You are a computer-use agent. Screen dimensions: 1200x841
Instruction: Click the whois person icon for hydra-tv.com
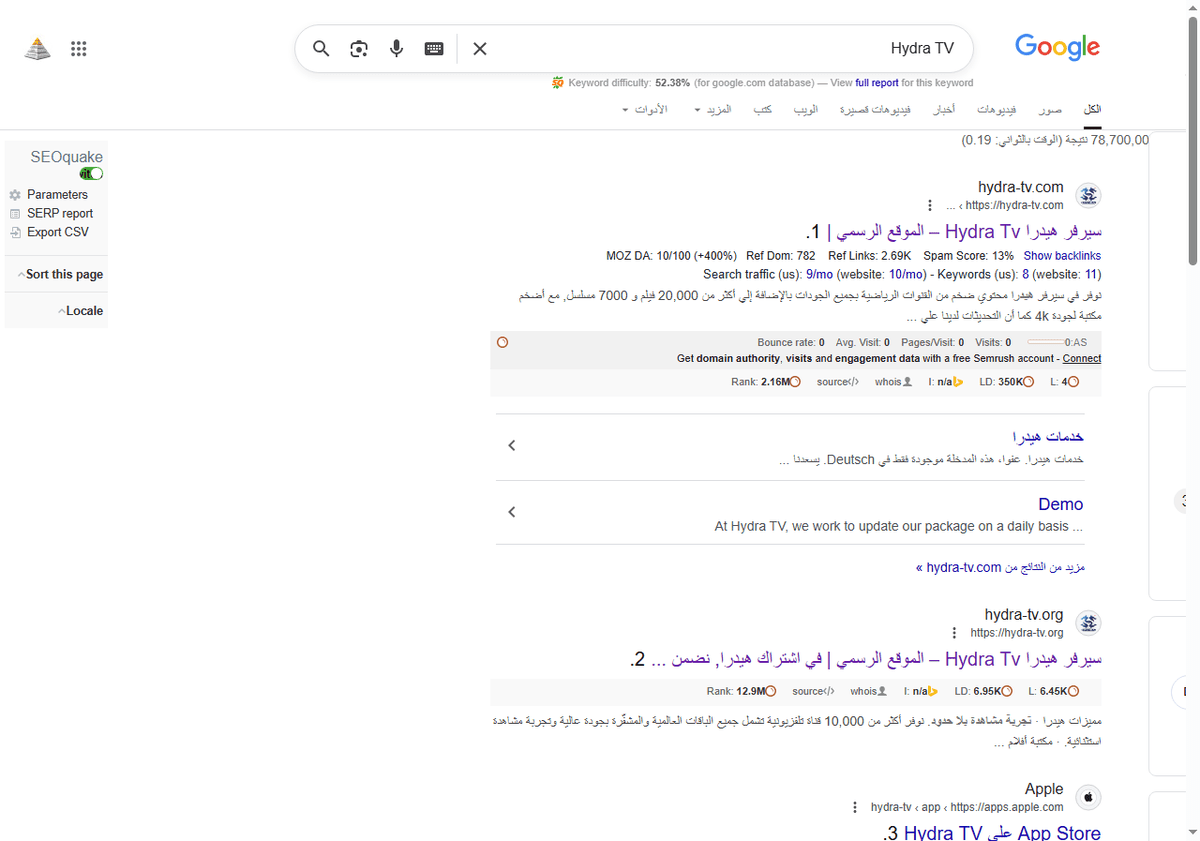[x=906, y=381]
